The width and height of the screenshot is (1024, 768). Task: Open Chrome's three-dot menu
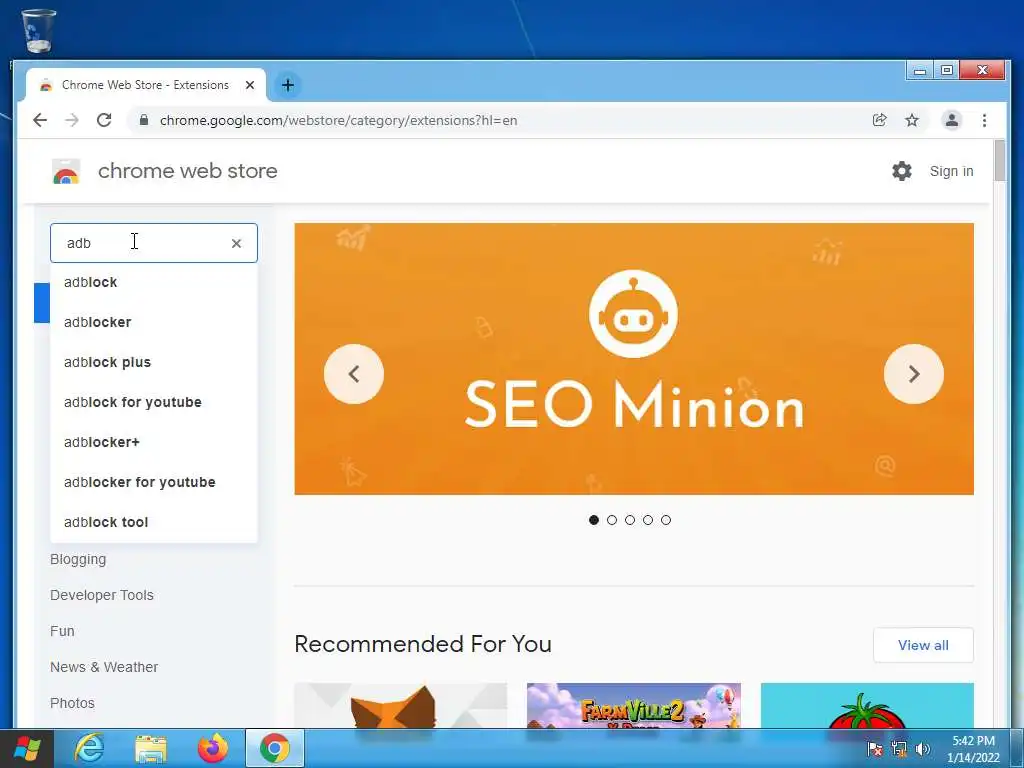tap(984, 120)
